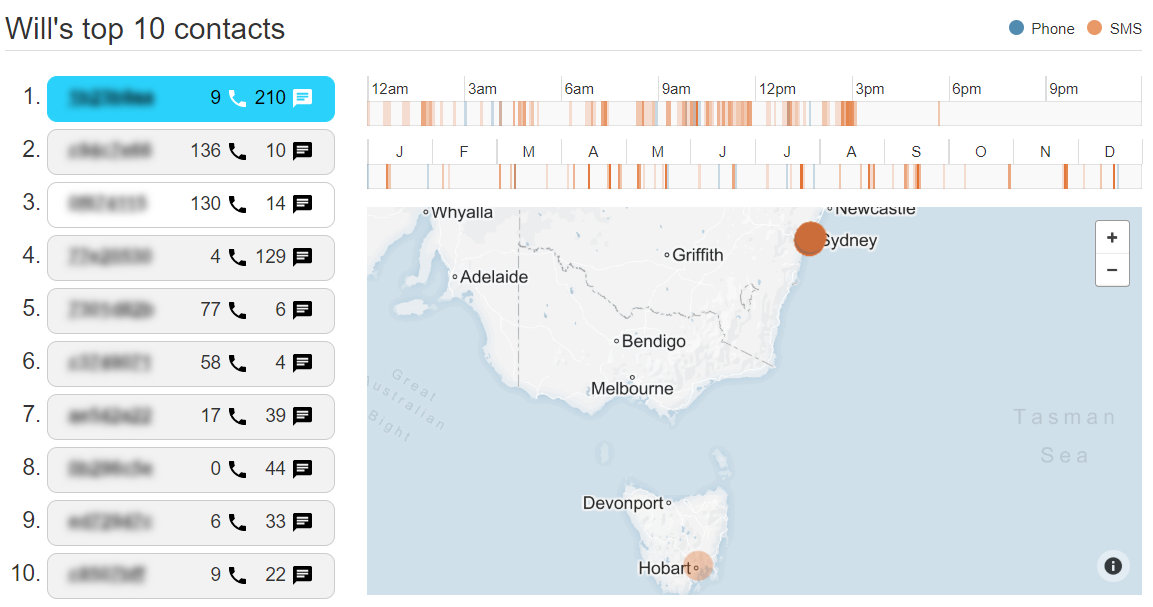
Task: Click the Griffith label on the map
Action: [698, 255]
